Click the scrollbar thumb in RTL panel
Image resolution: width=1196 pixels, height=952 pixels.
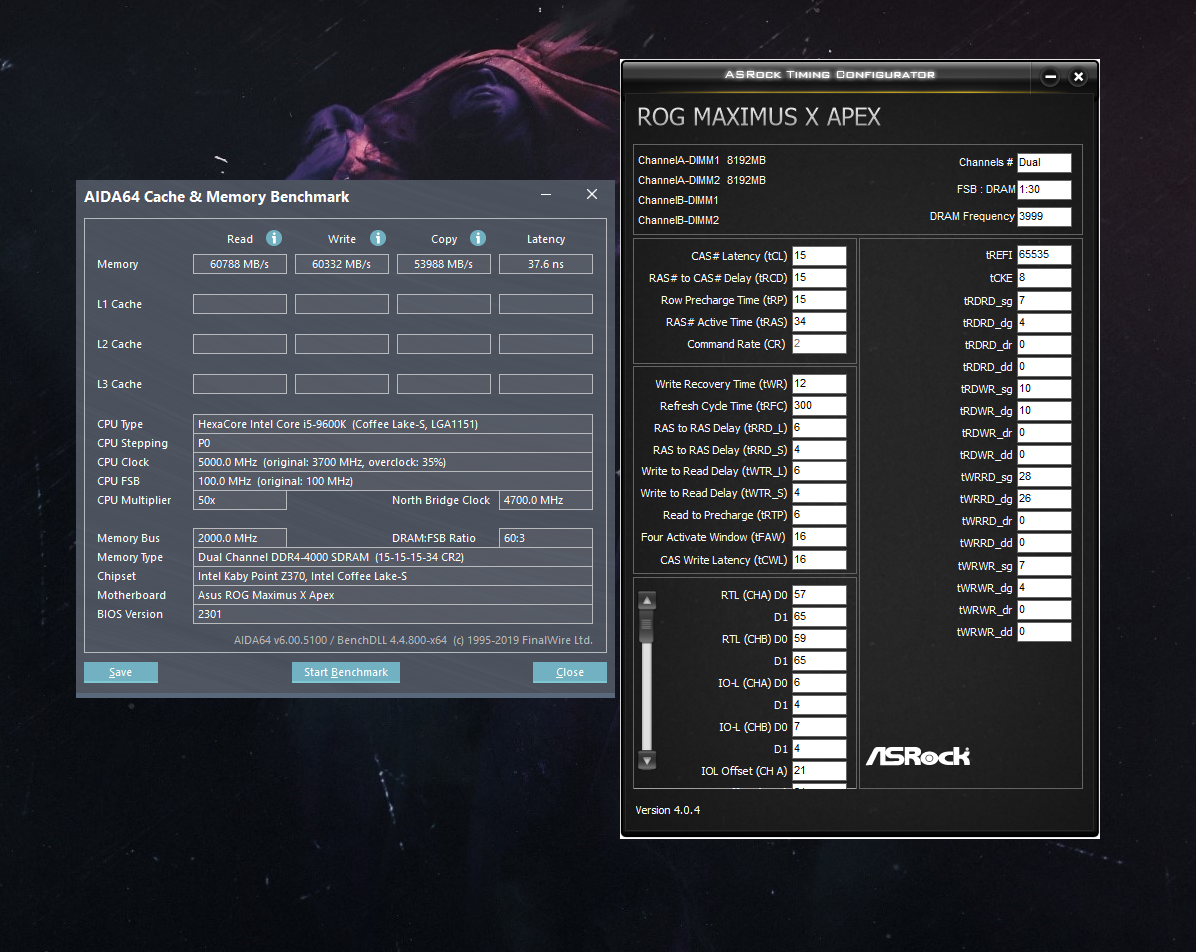pos(647,626)
